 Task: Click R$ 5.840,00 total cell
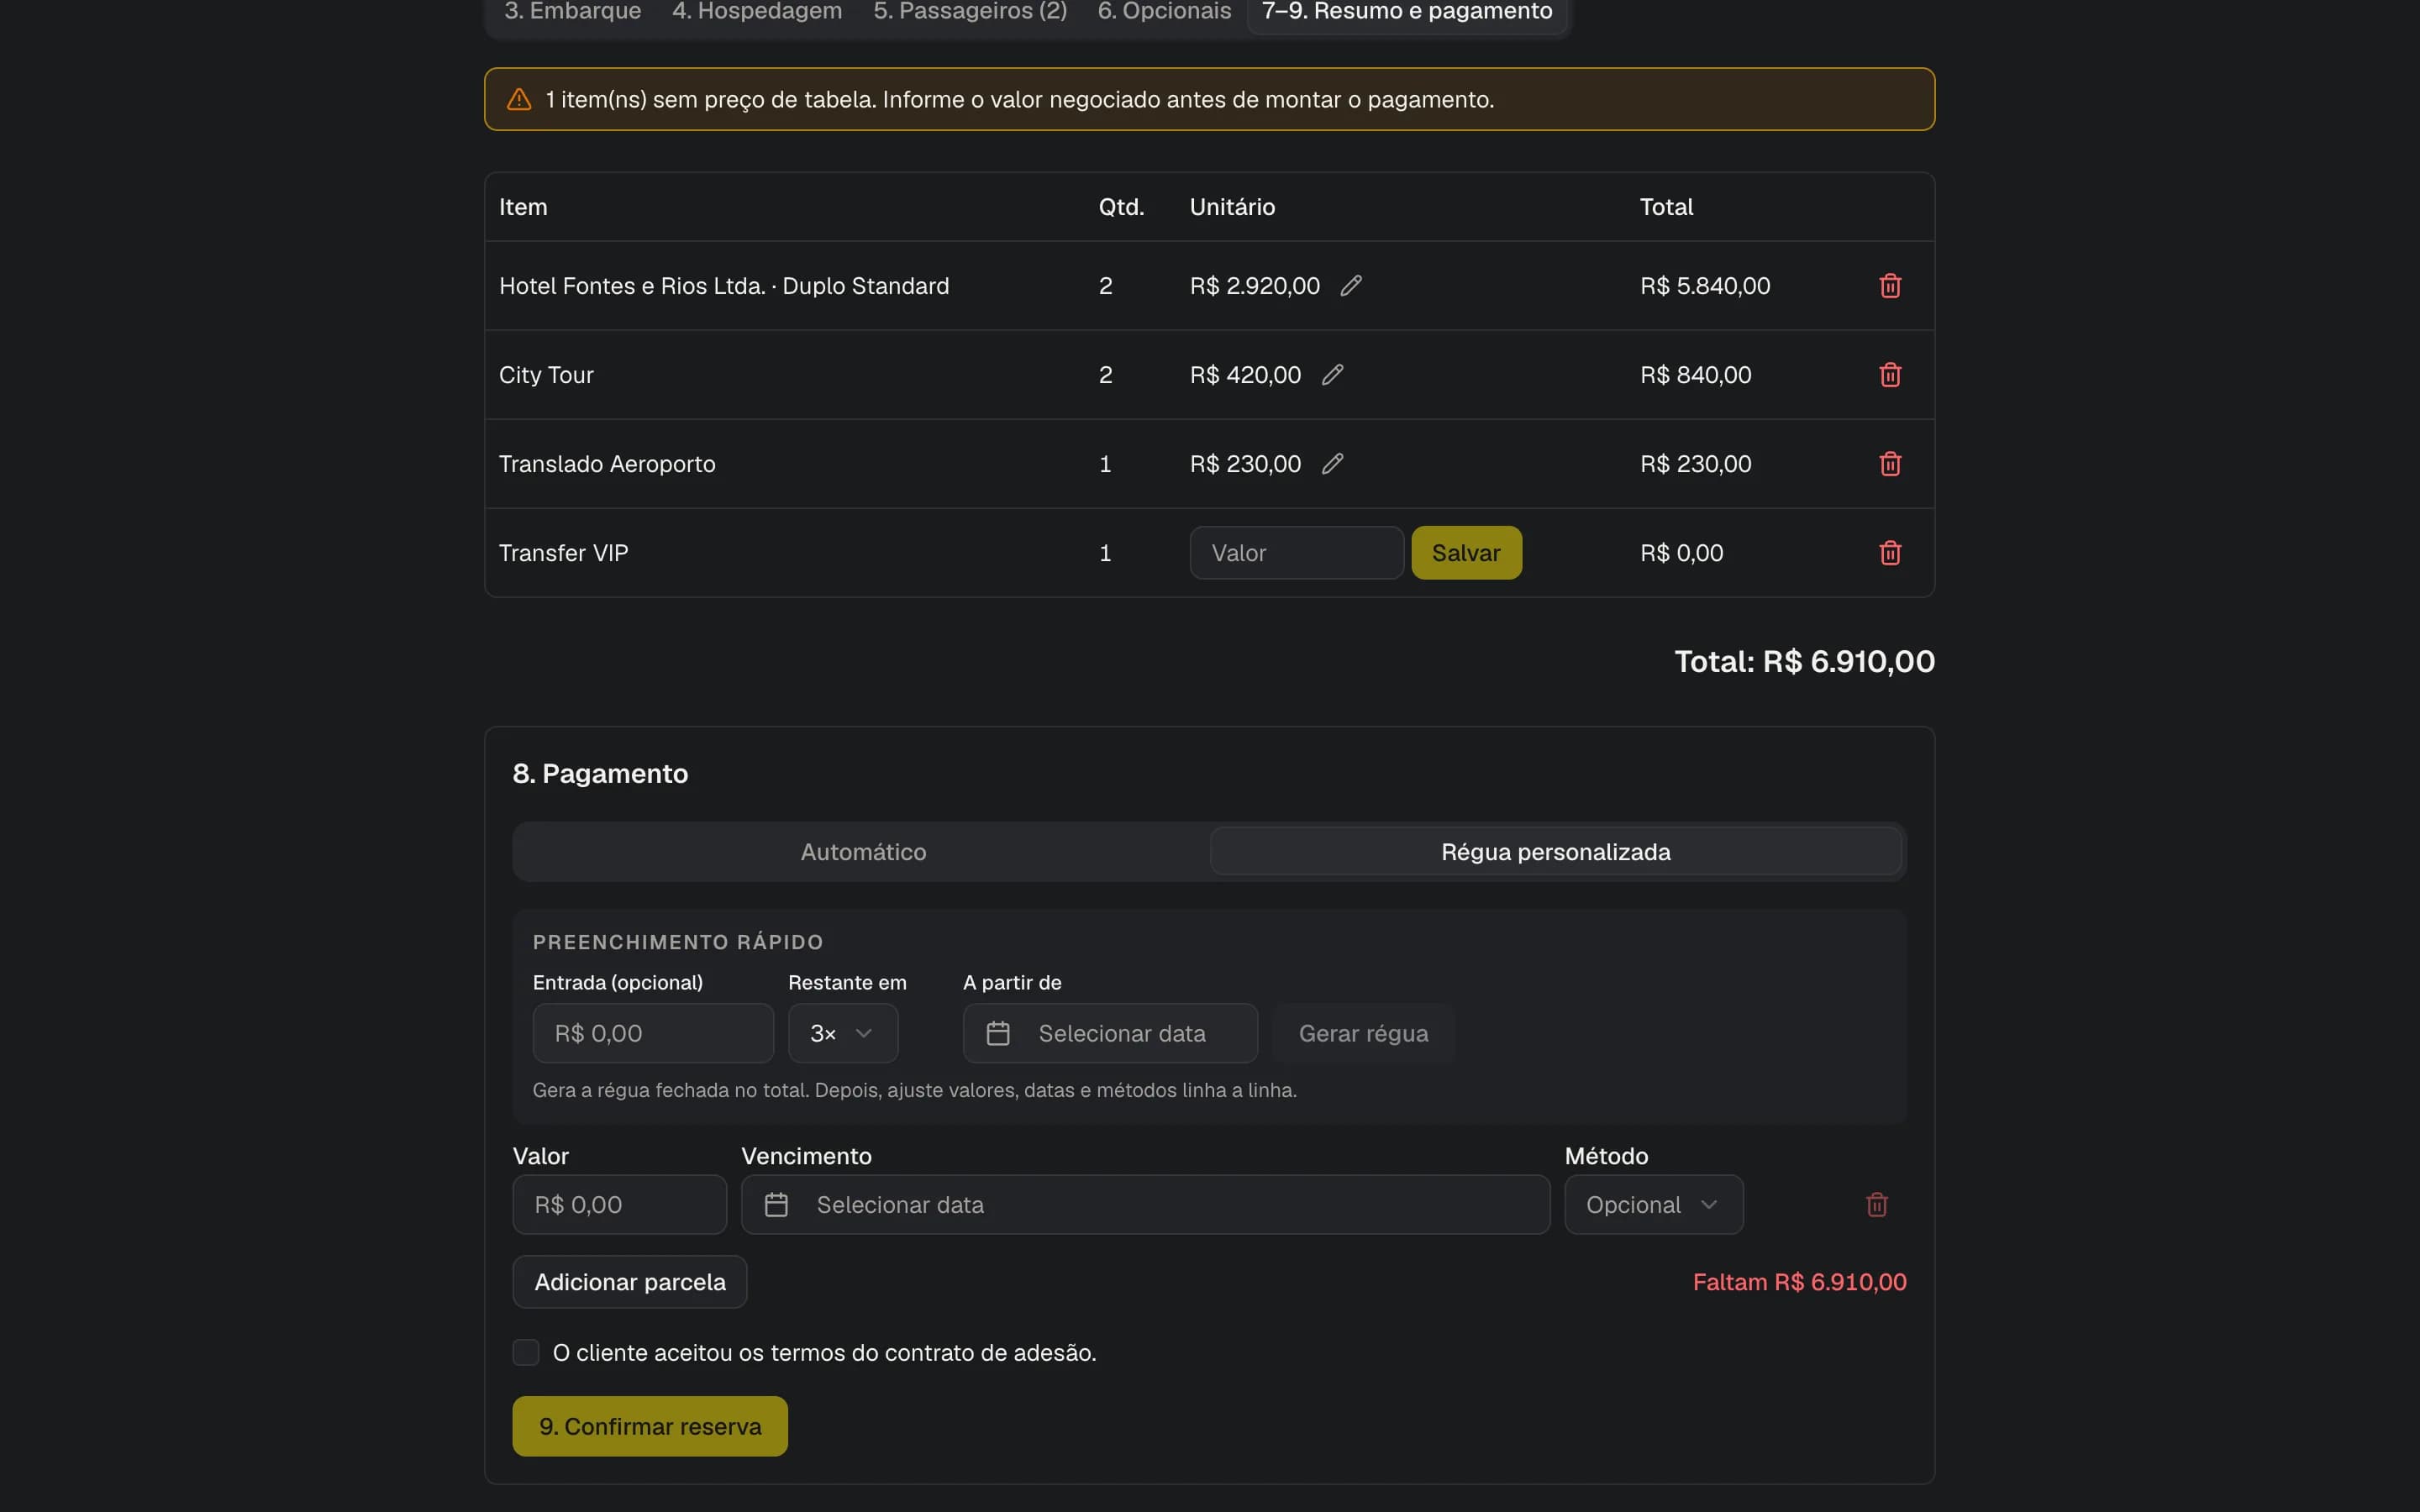click(x=1705, y=286)
